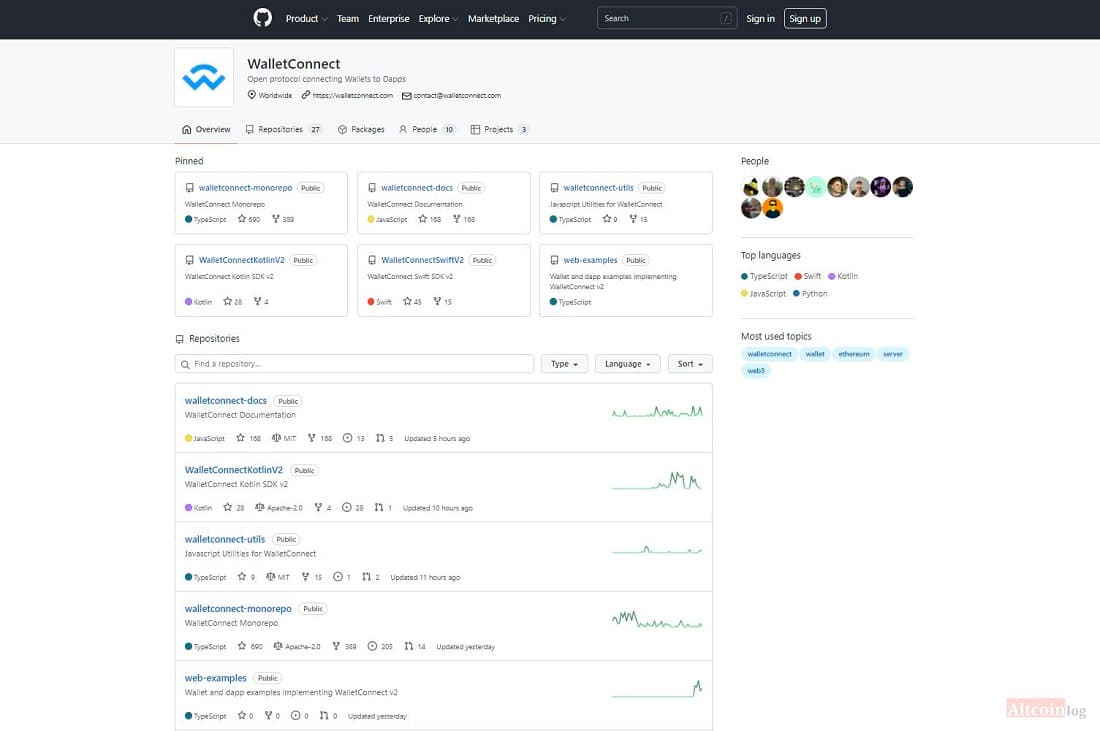Screen dimensions: 1100x731
Task: Open pinned walletconnect-monorepo repository
Action: point(245,188)
